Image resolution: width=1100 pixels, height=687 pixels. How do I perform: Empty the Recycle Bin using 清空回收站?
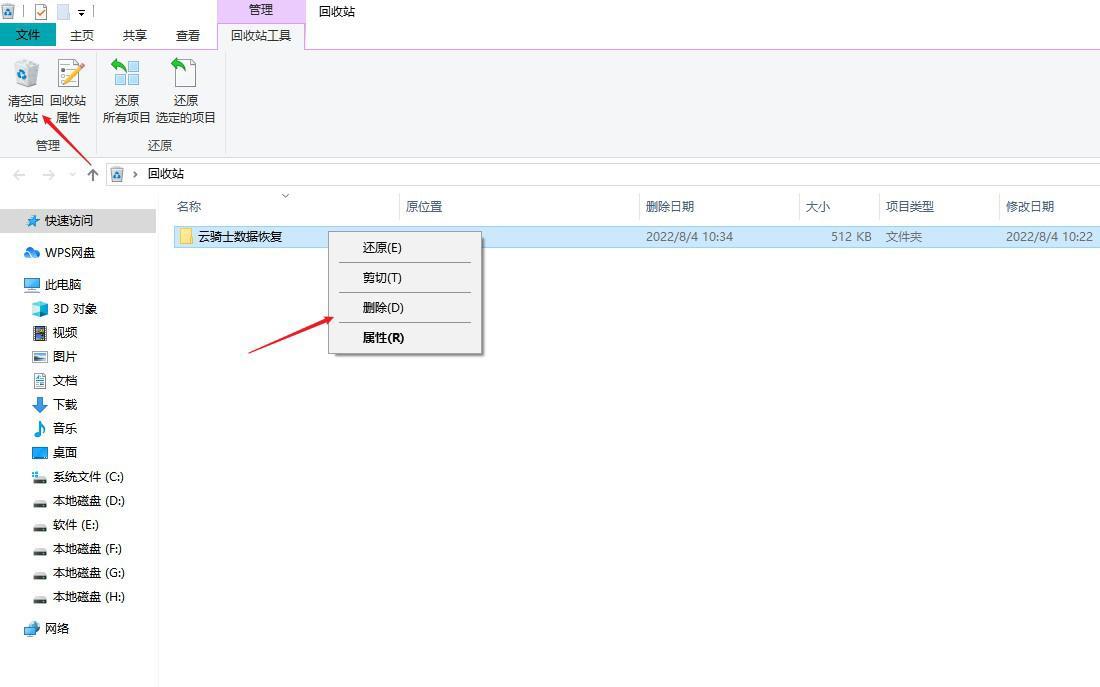coord(26,91)
